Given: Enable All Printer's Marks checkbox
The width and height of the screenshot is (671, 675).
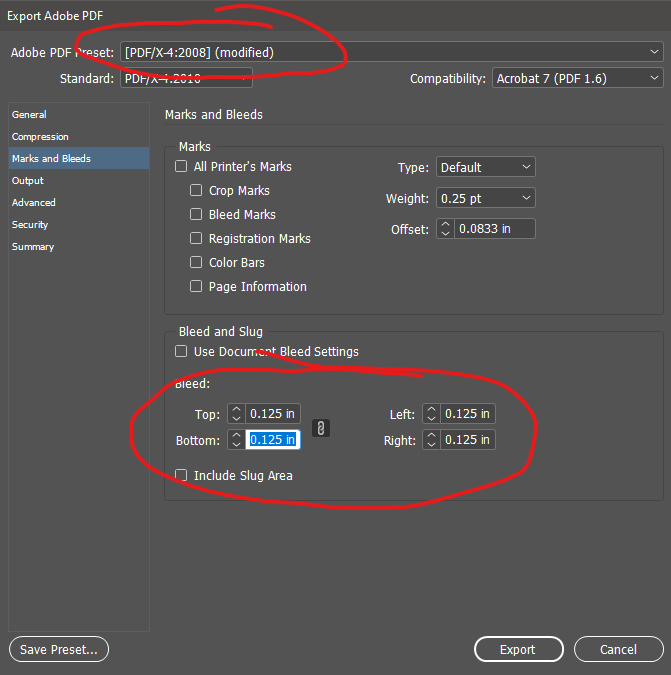Looking at the screenshot, I should pos(181,167).
